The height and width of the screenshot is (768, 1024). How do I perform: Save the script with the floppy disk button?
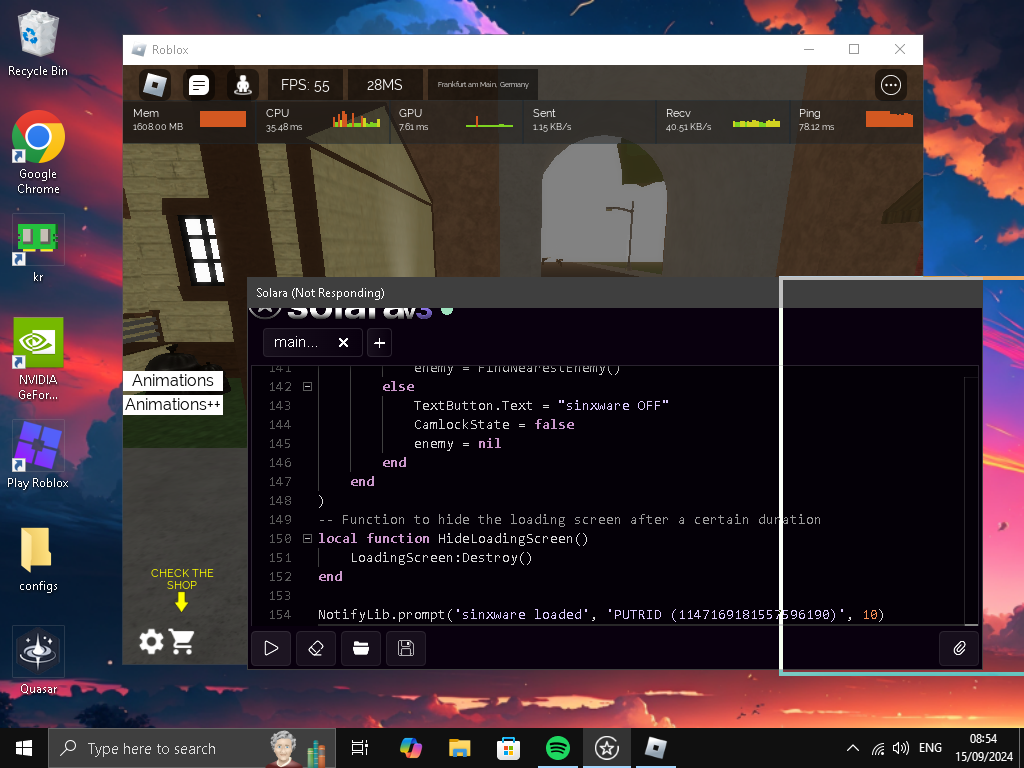406,648
